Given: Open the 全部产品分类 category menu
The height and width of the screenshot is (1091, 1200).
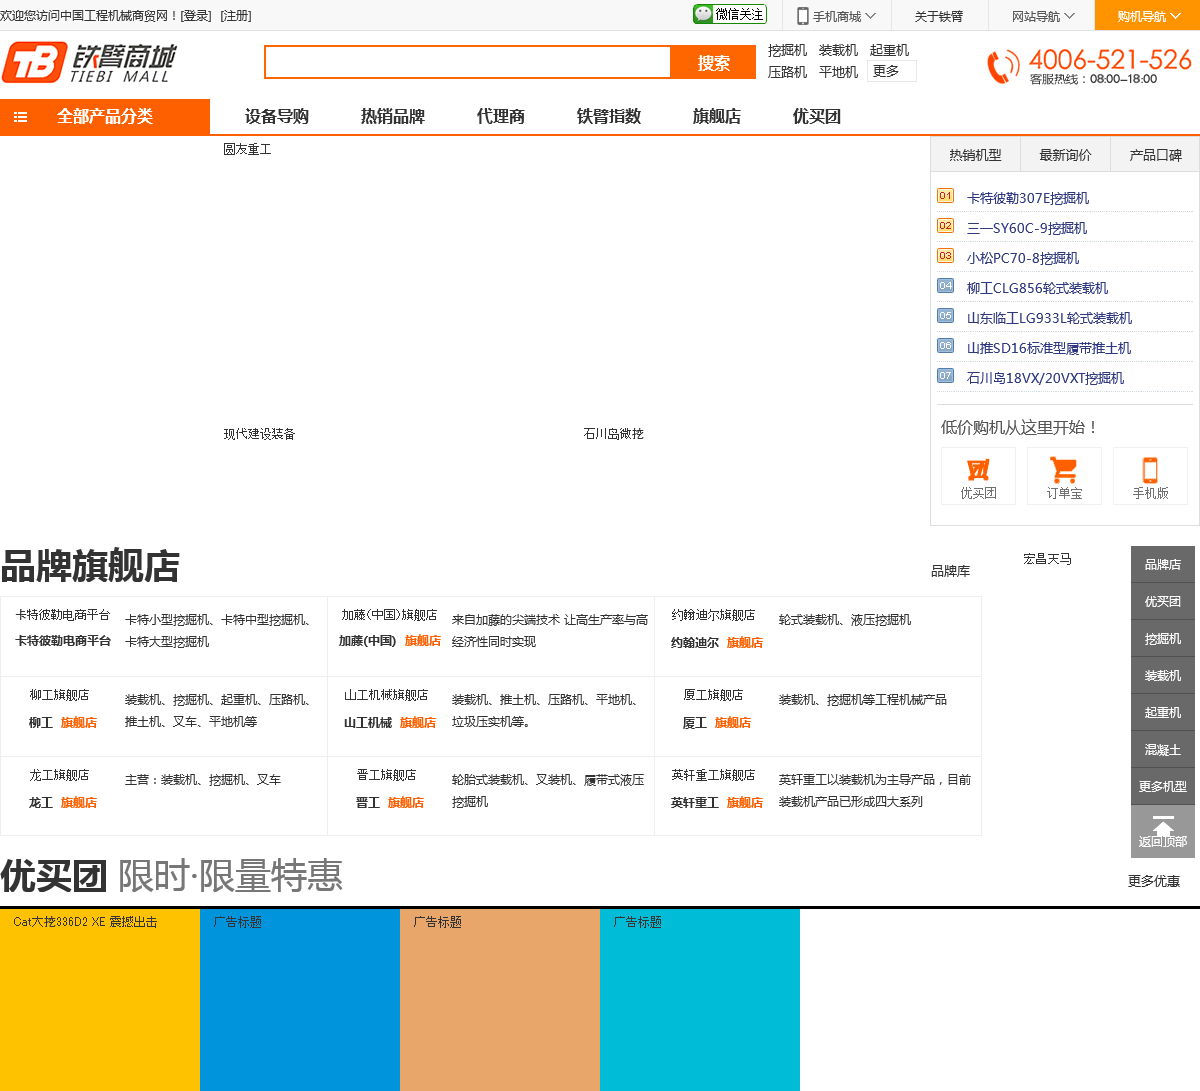Looking at the screenshot, I should click(105, 116).
